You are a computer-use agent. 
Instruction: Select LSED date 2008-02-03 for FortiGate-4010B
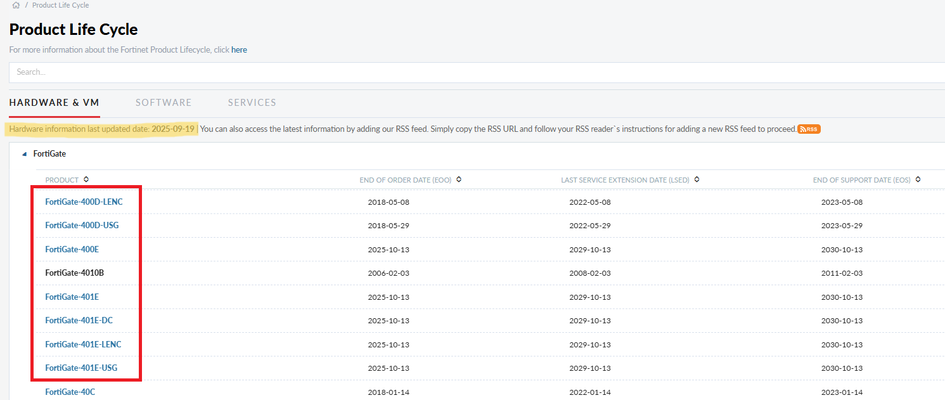point(590,273)
